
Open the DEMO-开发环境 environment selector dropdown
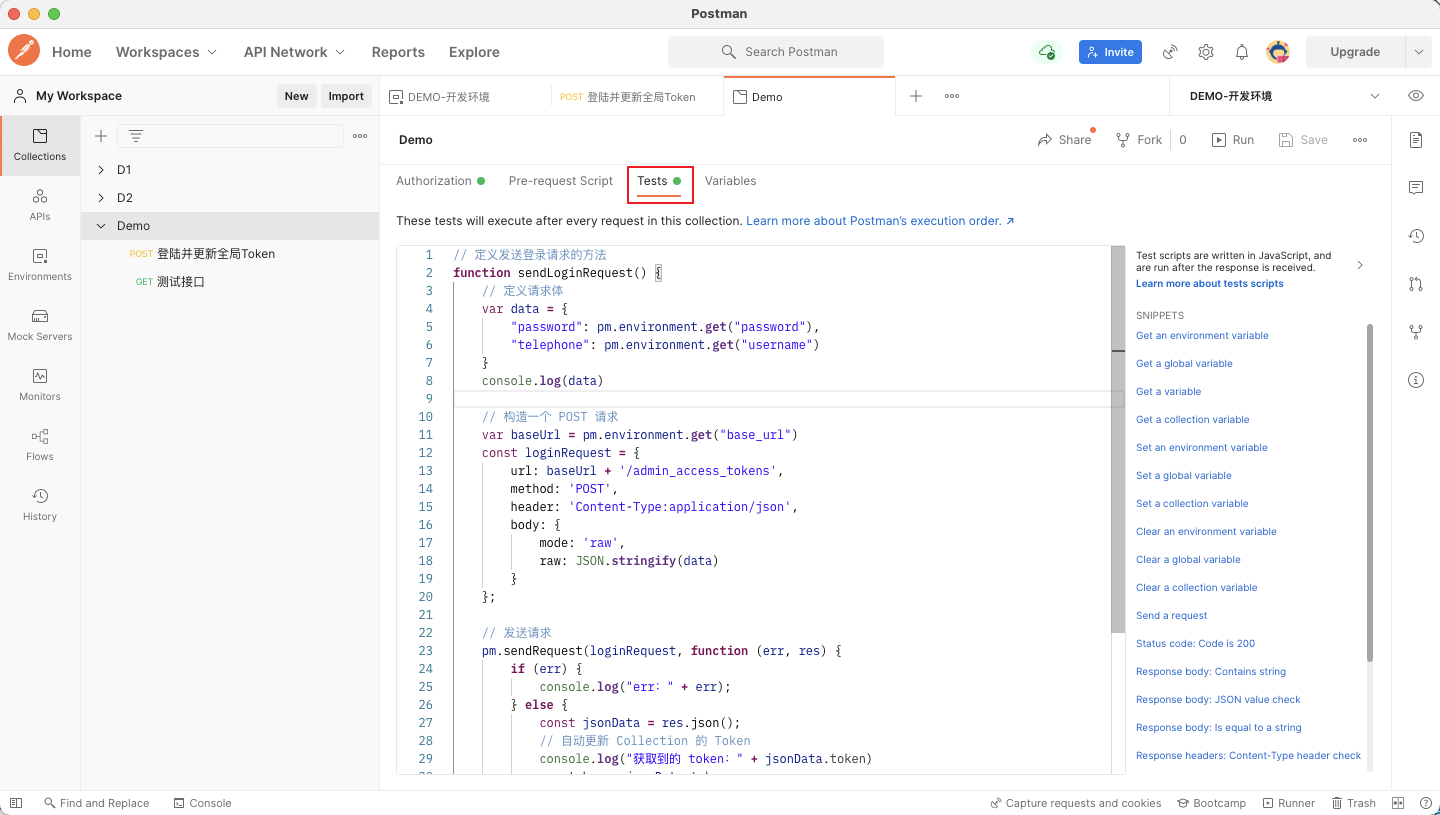pyautogui.click(x=1284, y=96)
